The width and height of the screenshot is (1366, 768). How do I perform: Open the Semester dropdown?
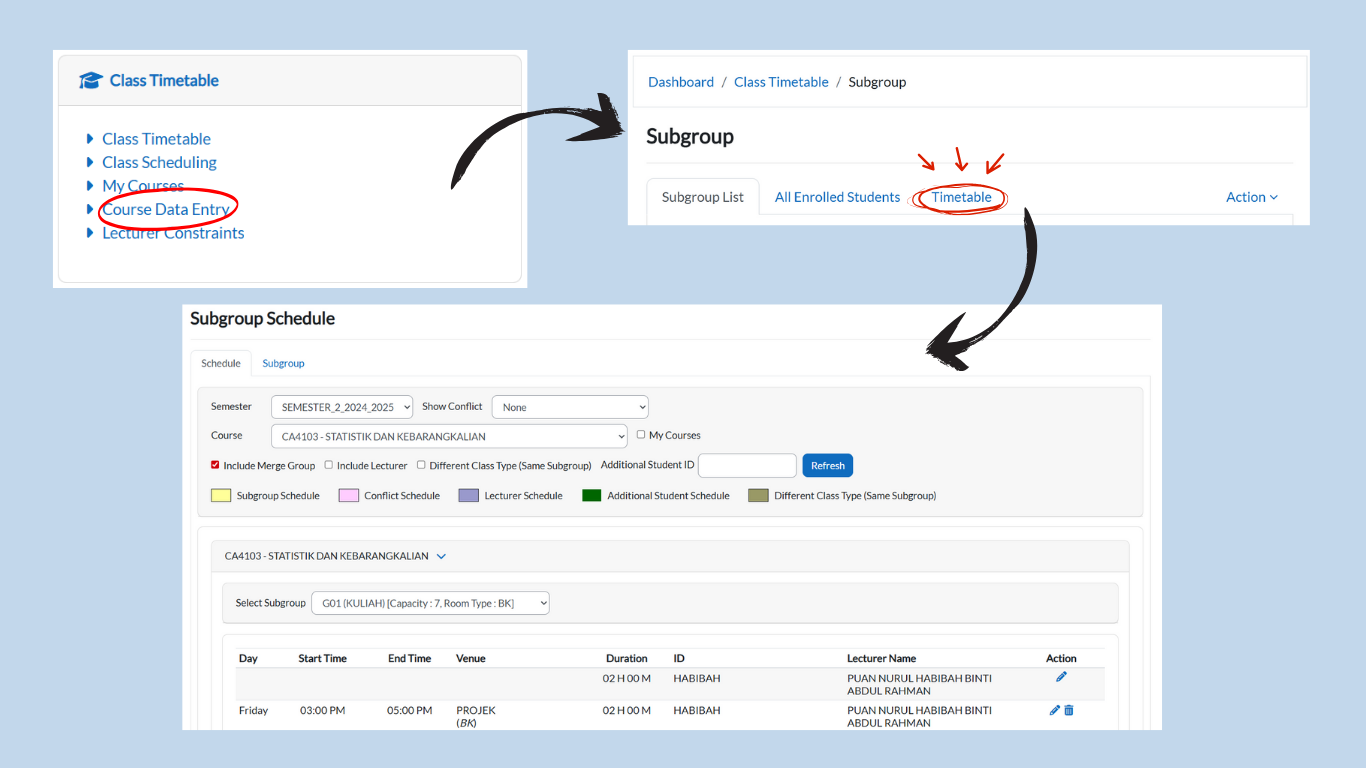(343, 407)
